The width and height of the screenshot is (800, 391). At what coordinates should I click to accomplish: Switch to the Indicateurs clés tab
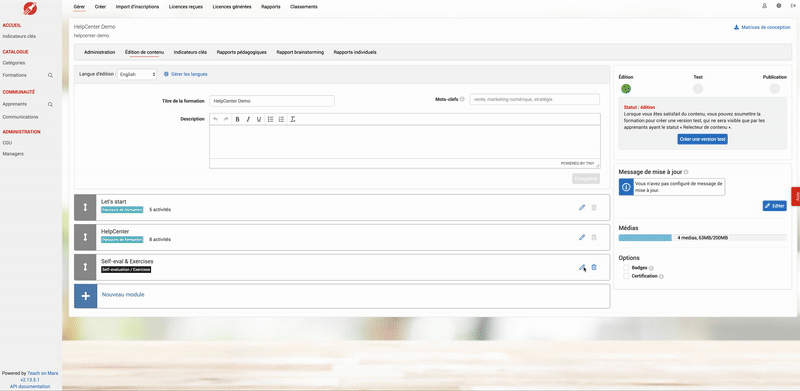click(190, 52)
